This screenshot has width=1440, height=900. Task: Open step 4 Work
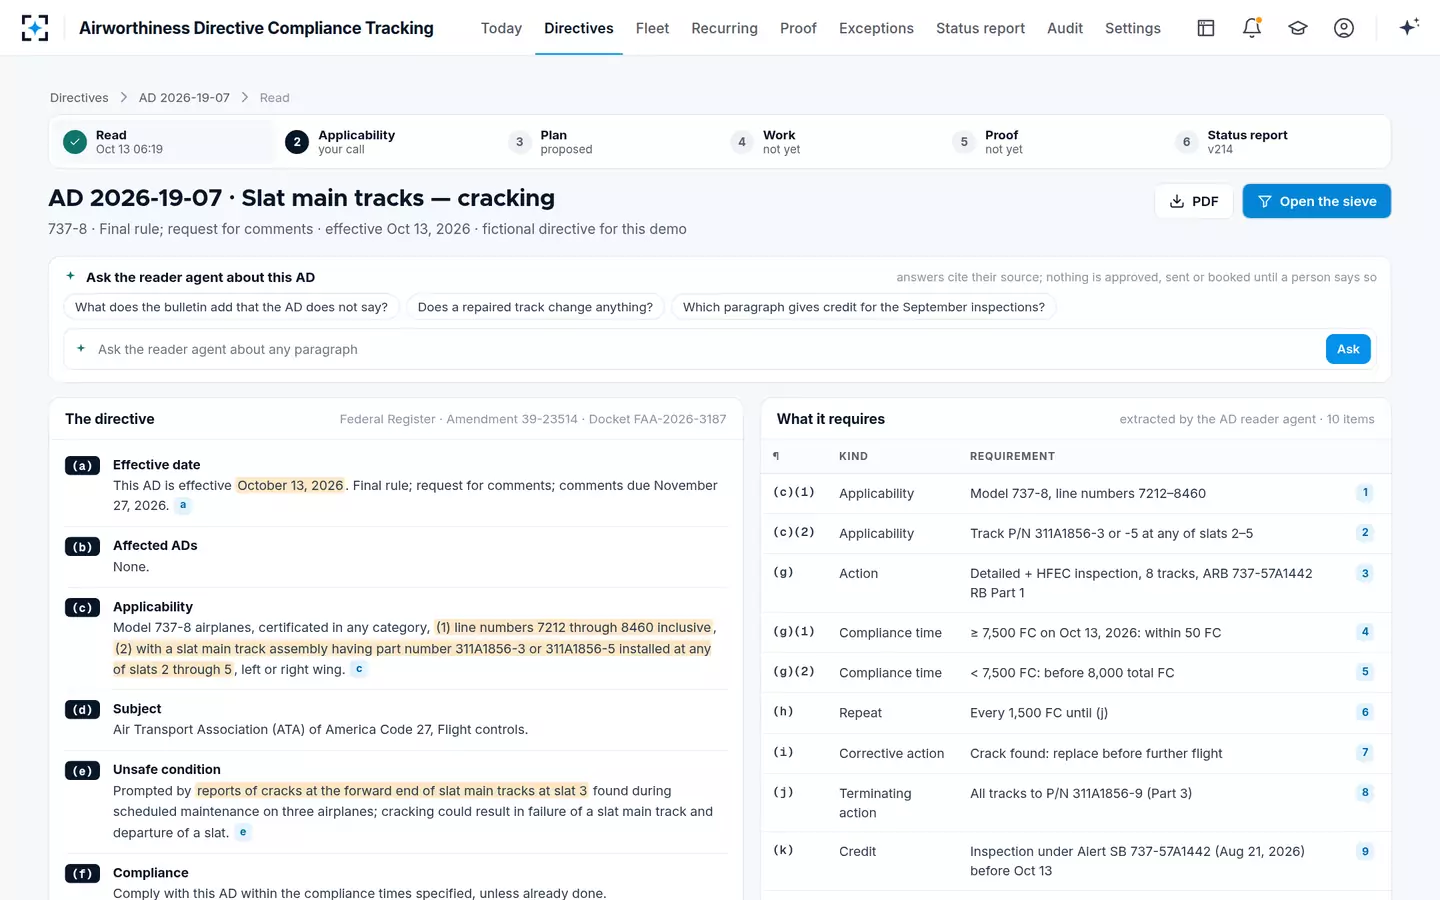click(x=829, y=142)
